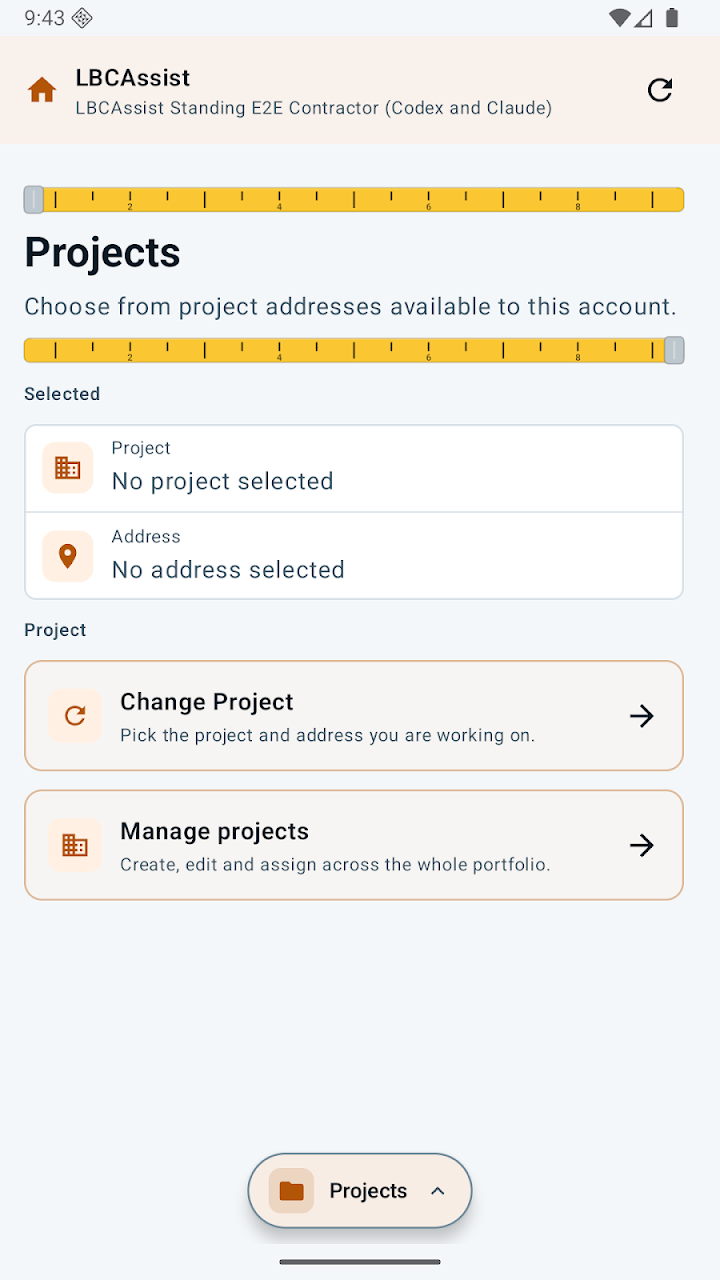Click the 'Selected' section label
This screenshot has height=1280, width=720.
click(x=62, y=394)
